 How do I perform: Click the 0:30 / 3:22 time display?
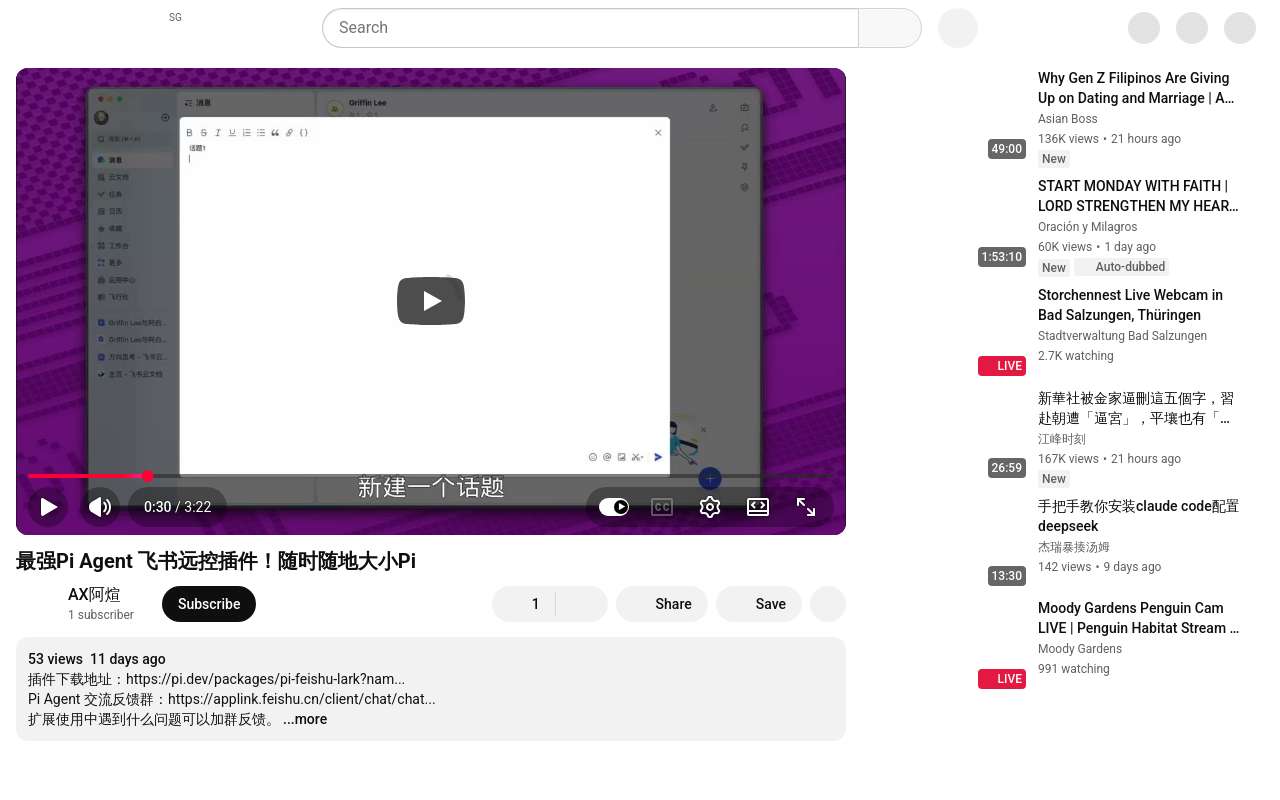coord(177,507)
